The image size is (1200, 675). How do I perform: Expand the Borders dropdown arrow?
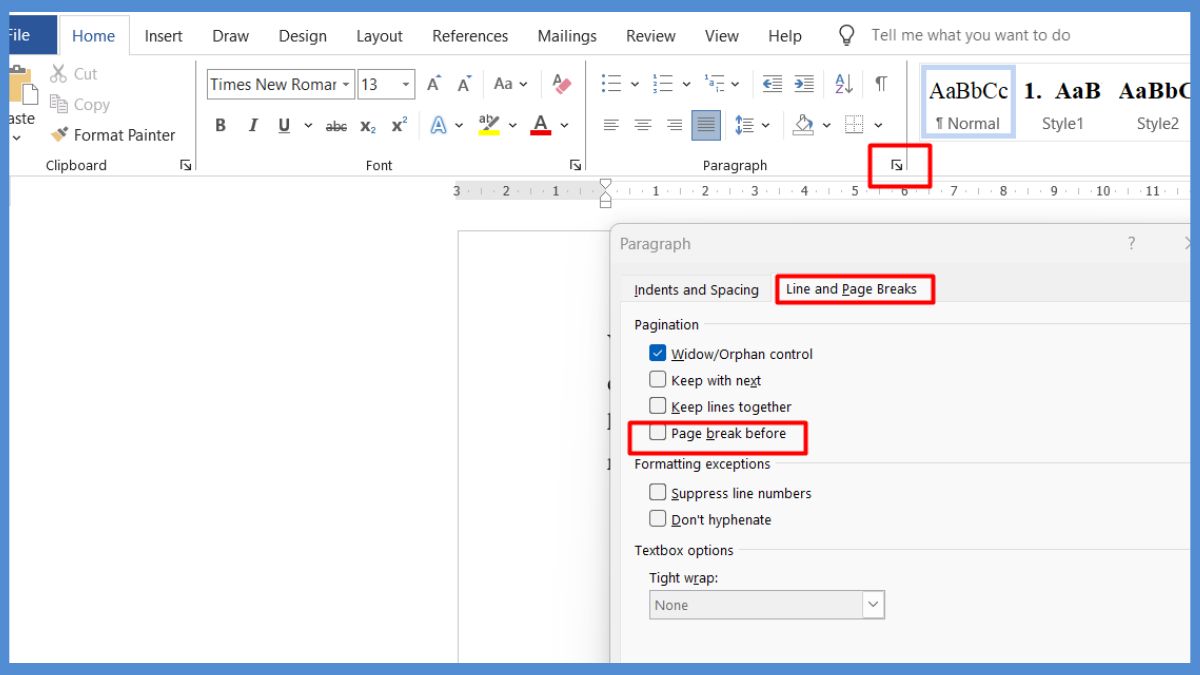[878, 126]
